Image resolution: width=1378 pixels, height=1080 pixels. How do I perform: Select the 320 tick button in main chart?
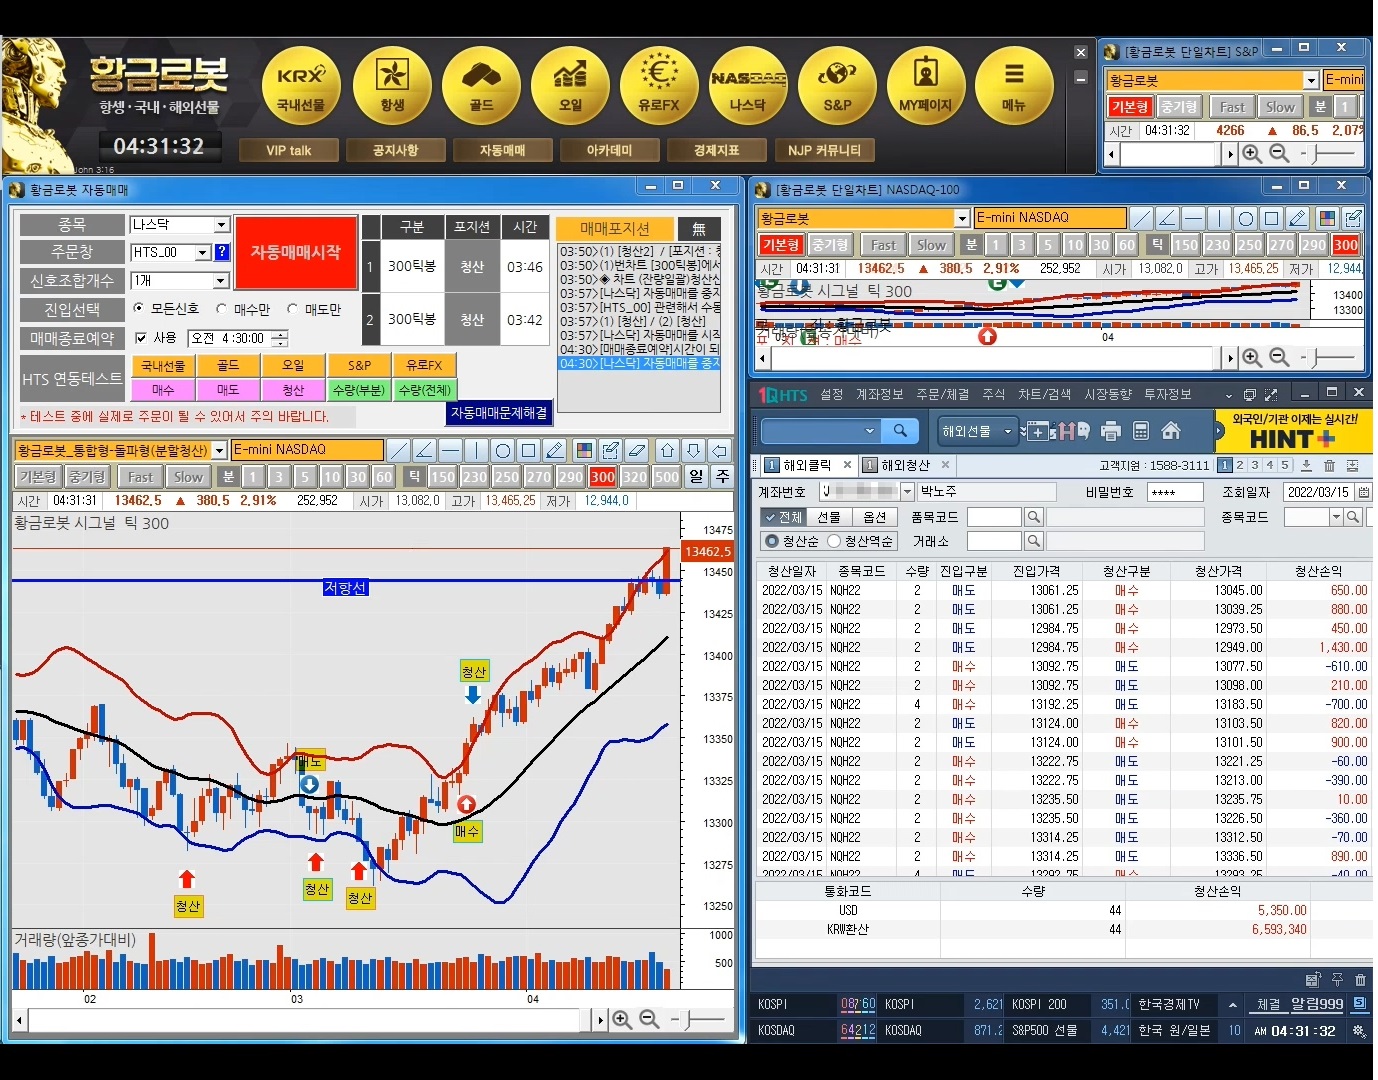(634, 477)
